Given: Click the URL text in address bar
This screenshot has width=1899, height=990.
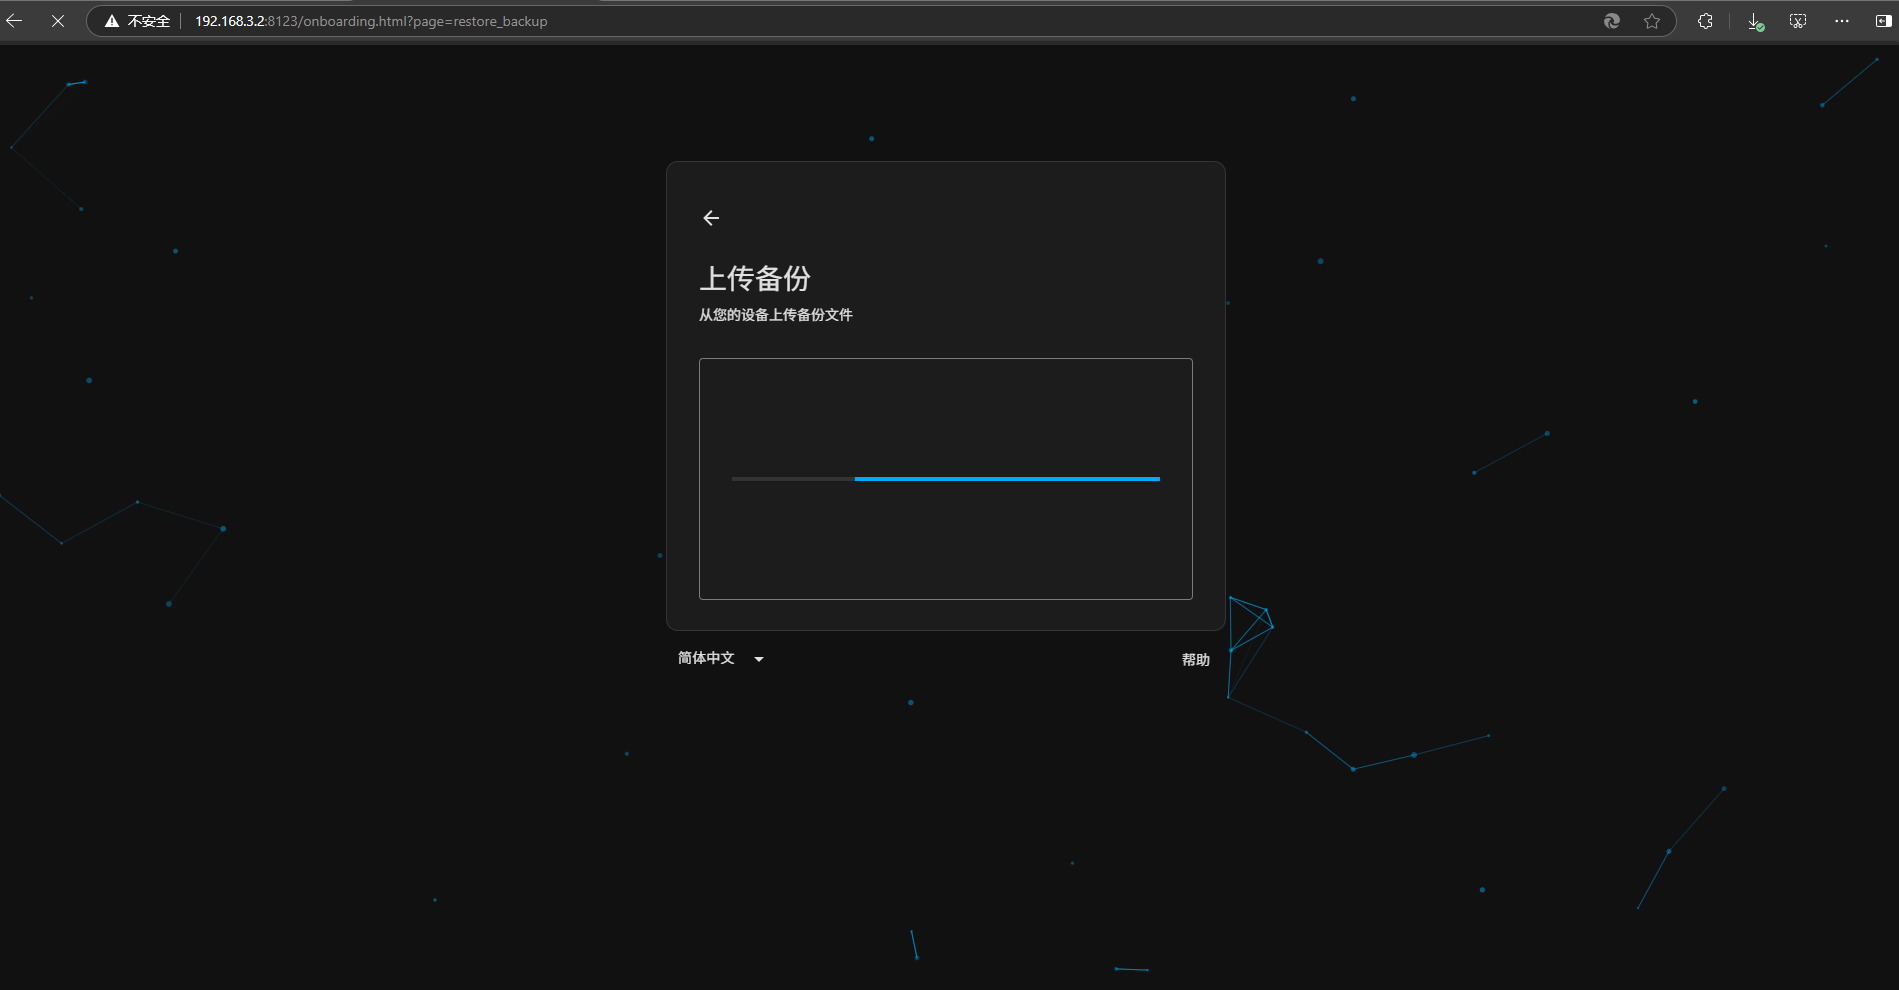Looking at the screenshot, I should coord(371,21).
